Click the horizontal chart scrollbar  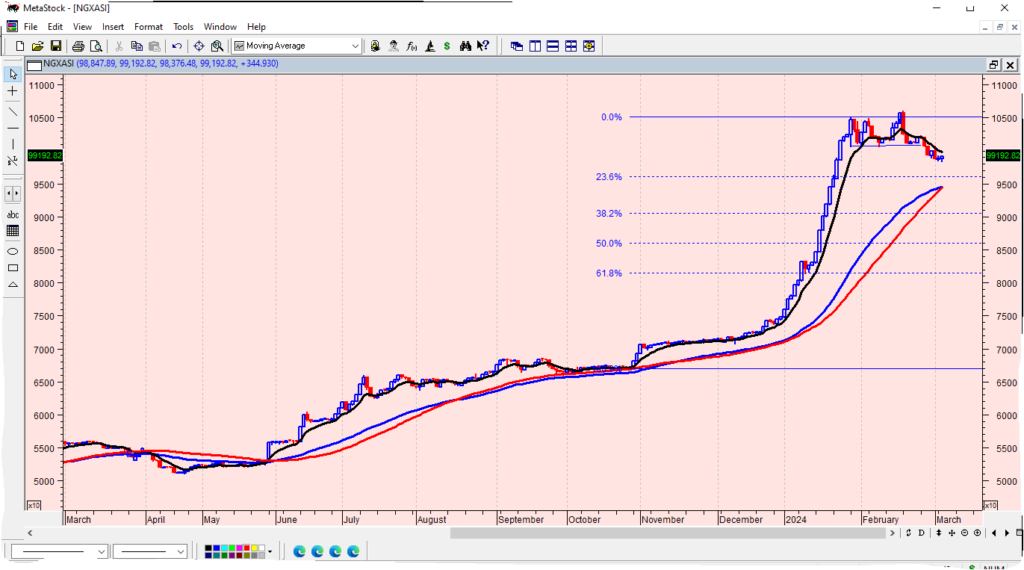[x=670, y=533]
